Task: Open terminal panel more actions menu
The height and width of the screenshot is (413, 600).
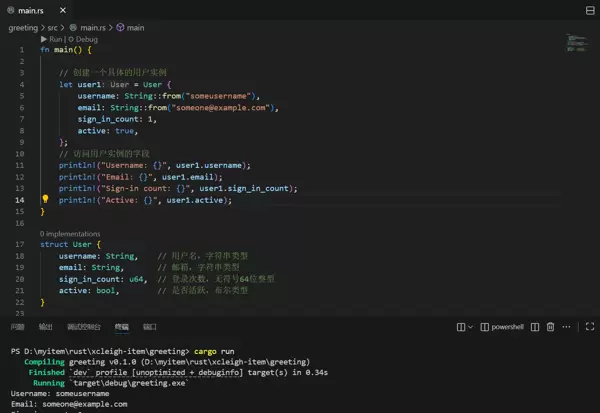Action: click(564, 327)
